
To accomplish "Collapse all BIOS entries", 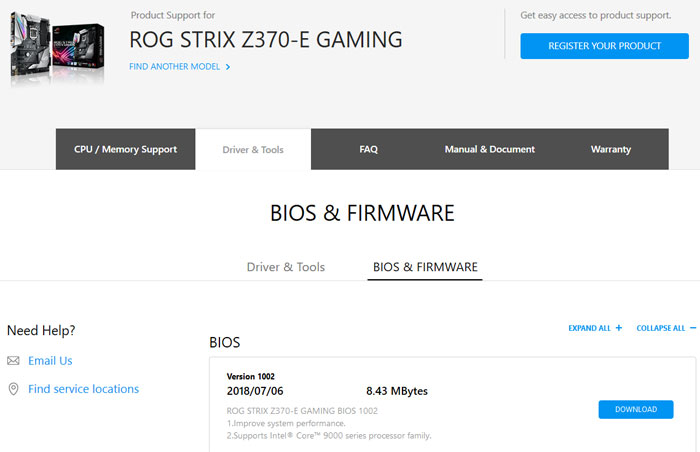I will pos(666,328).
